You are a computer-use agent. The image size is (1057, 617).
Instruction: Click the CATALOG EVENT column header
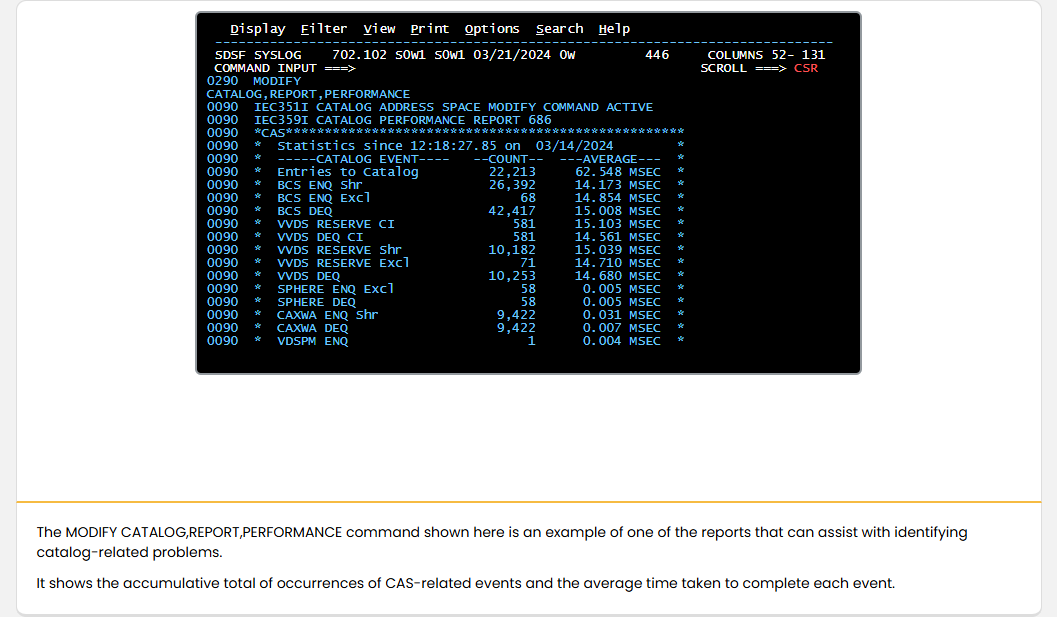(363, 159)
